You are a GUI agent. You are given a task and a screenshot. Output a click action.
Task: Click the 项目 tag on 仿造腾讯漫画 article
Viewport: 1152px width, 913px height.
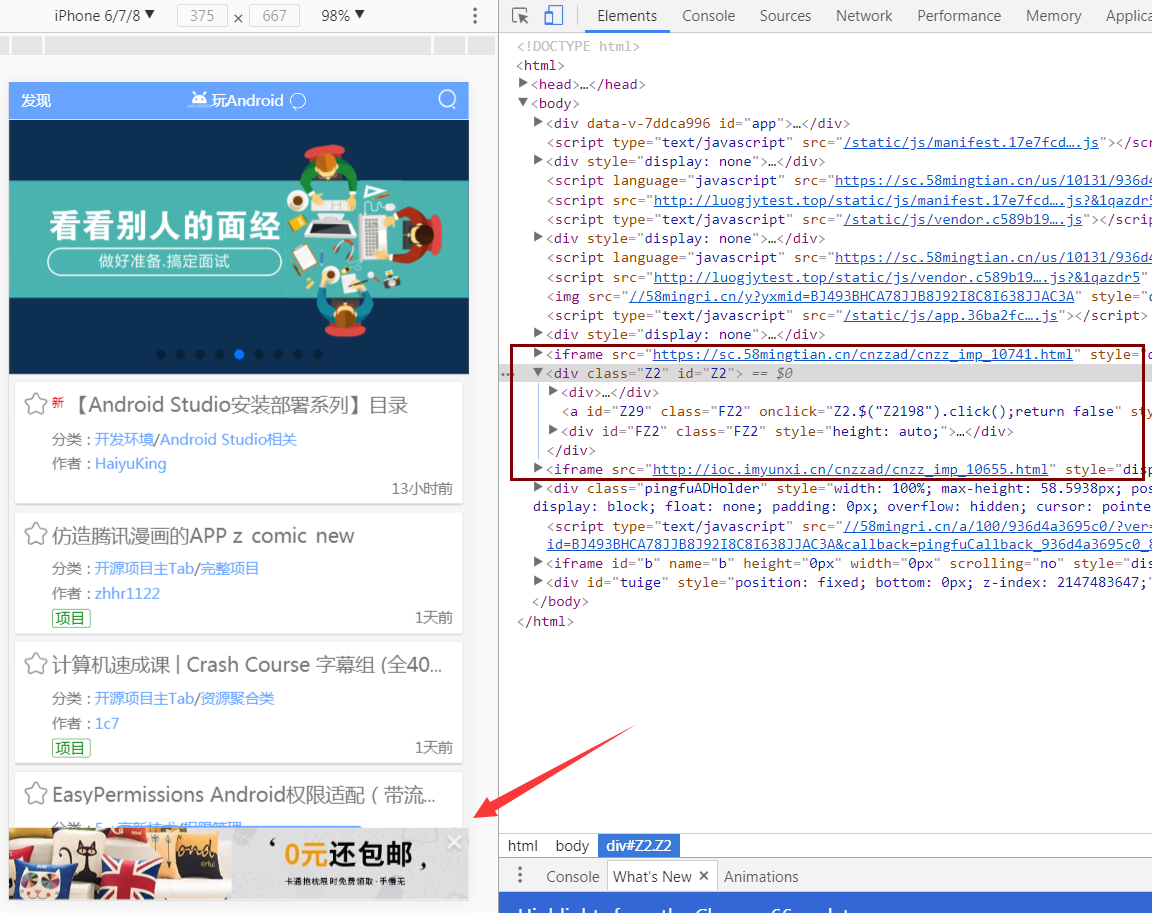[x=71, y=618]
